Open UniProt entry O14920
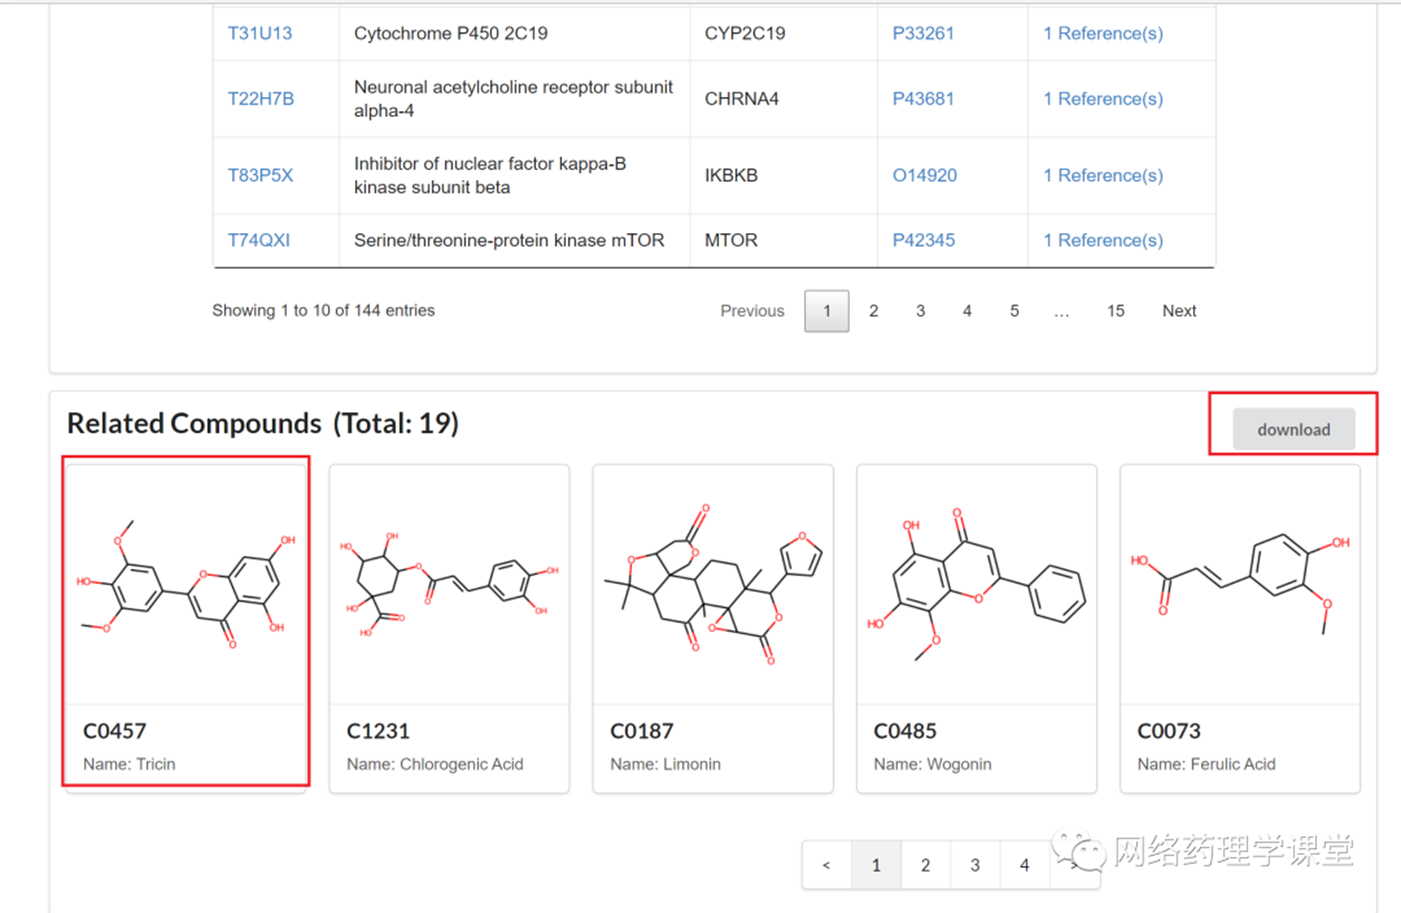The image size is (1401, 913). coord(924,175)
